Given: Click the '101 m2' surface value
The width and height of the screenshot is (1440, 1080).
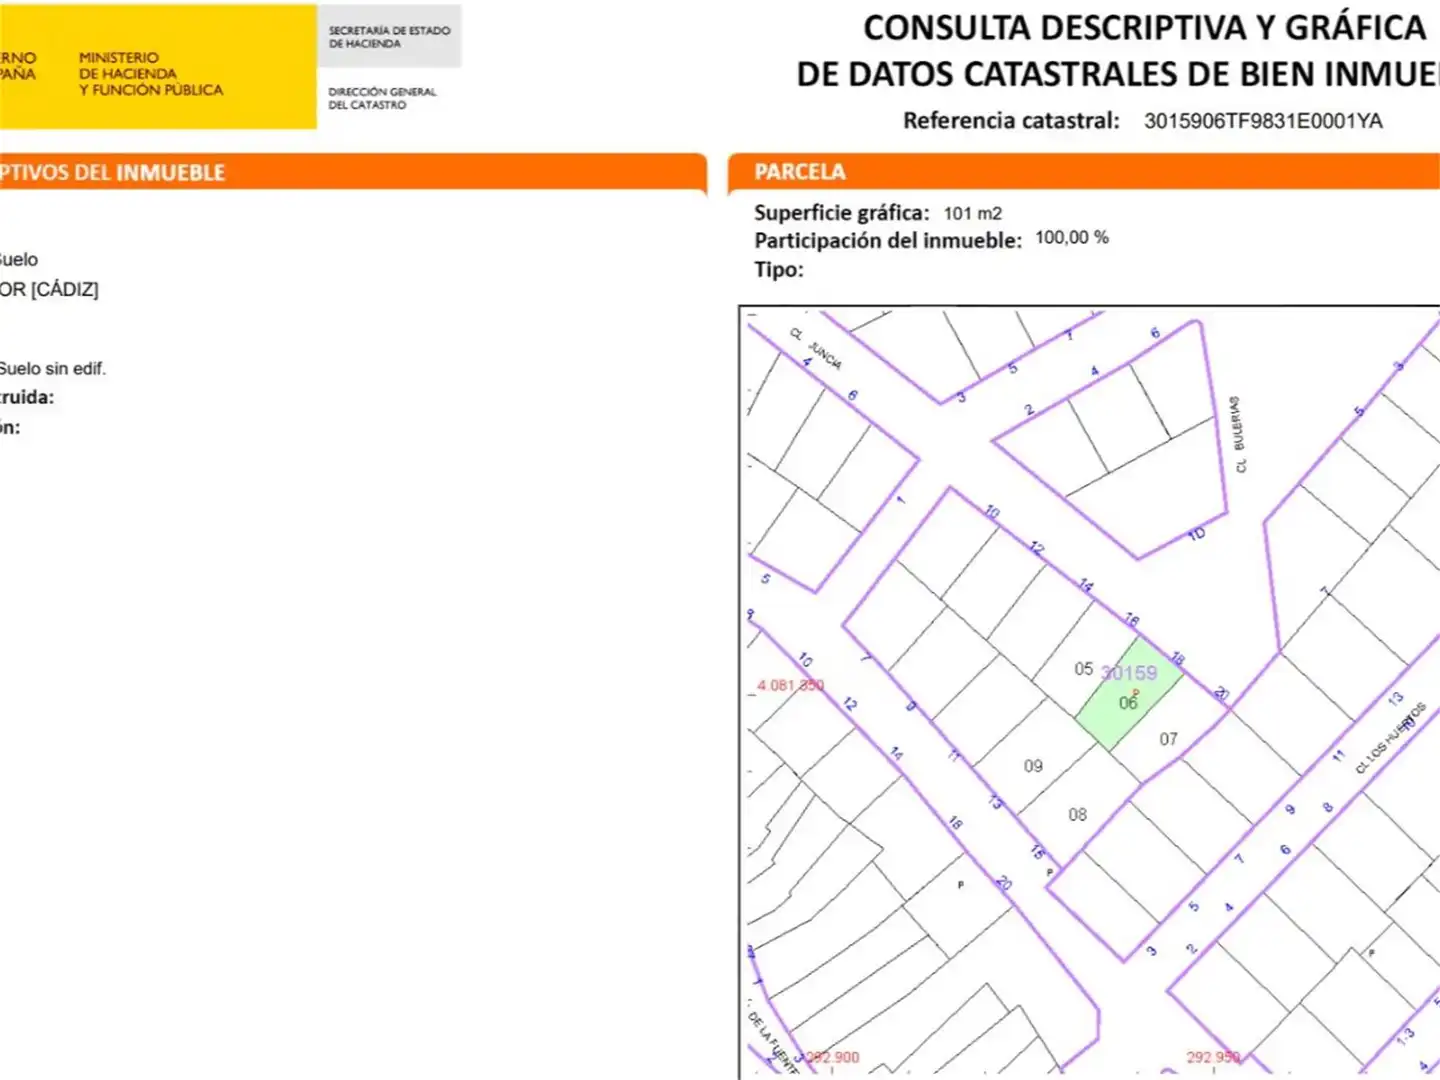Looking at the screenshot, I should (973, 213).
